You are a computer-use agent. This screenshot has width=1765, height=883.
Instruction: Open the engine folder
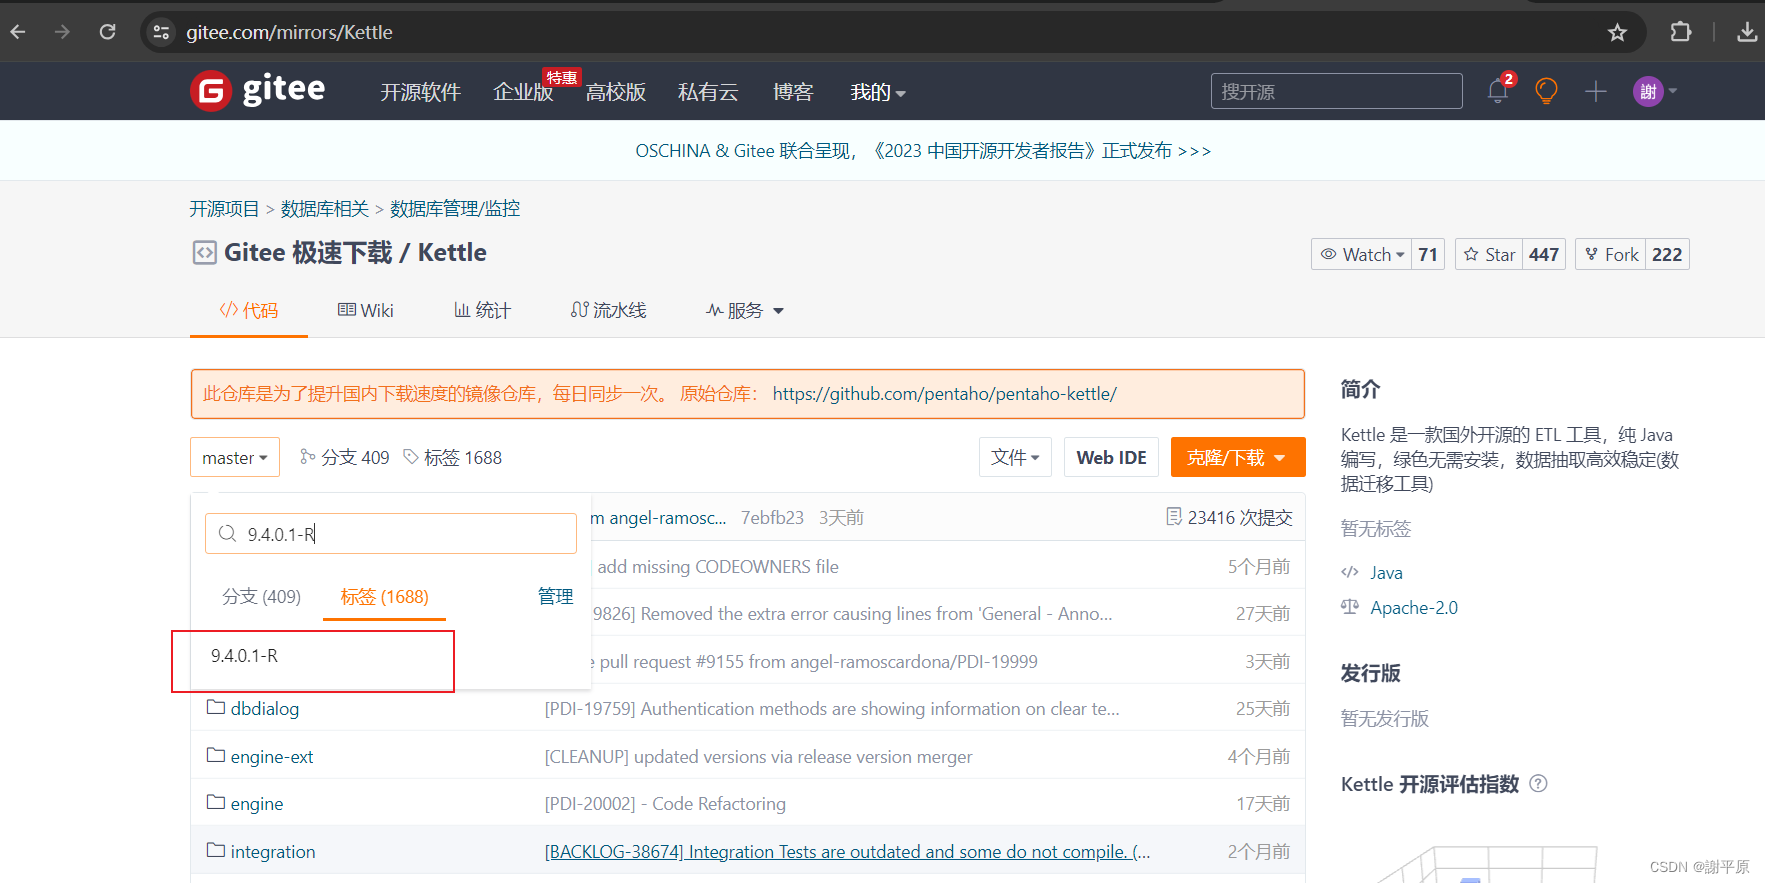point(257,804)
